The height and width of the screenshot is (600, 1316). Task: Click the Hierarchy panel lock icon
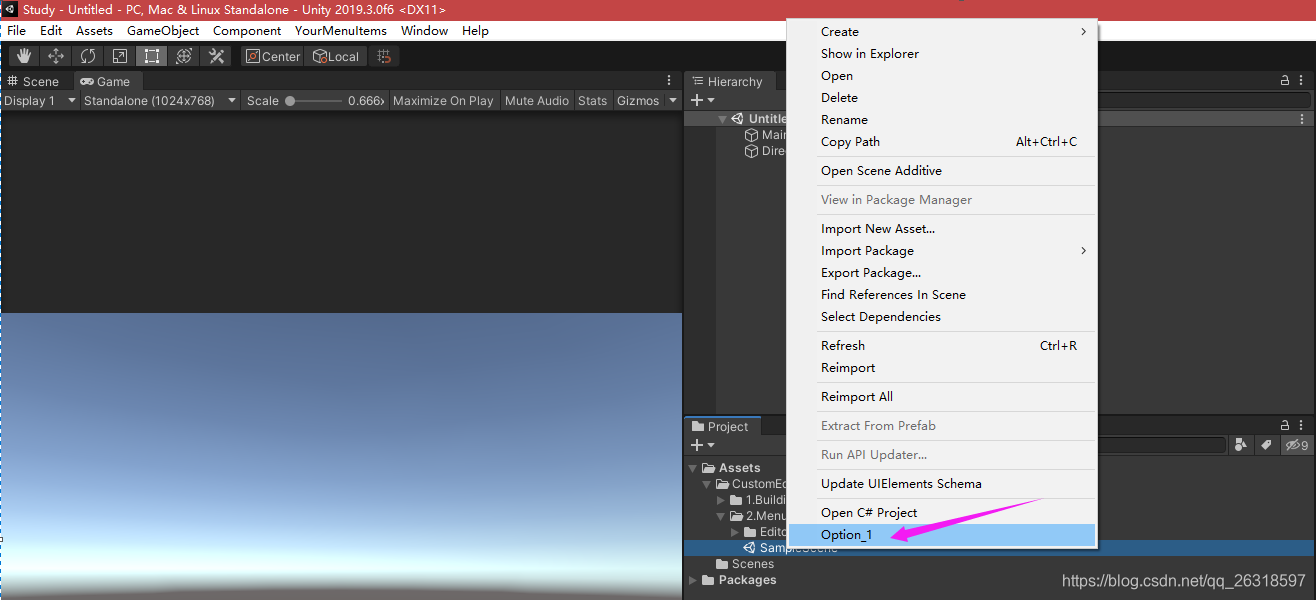click(1285, 81)
